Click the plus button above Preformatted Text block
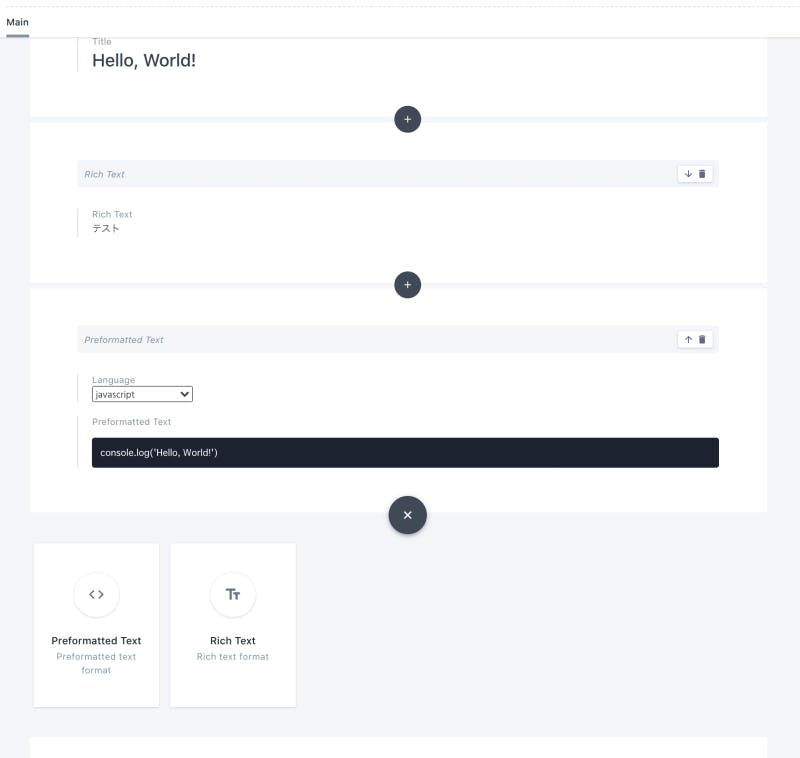800x758 pixels. click(x=407, y=285)
